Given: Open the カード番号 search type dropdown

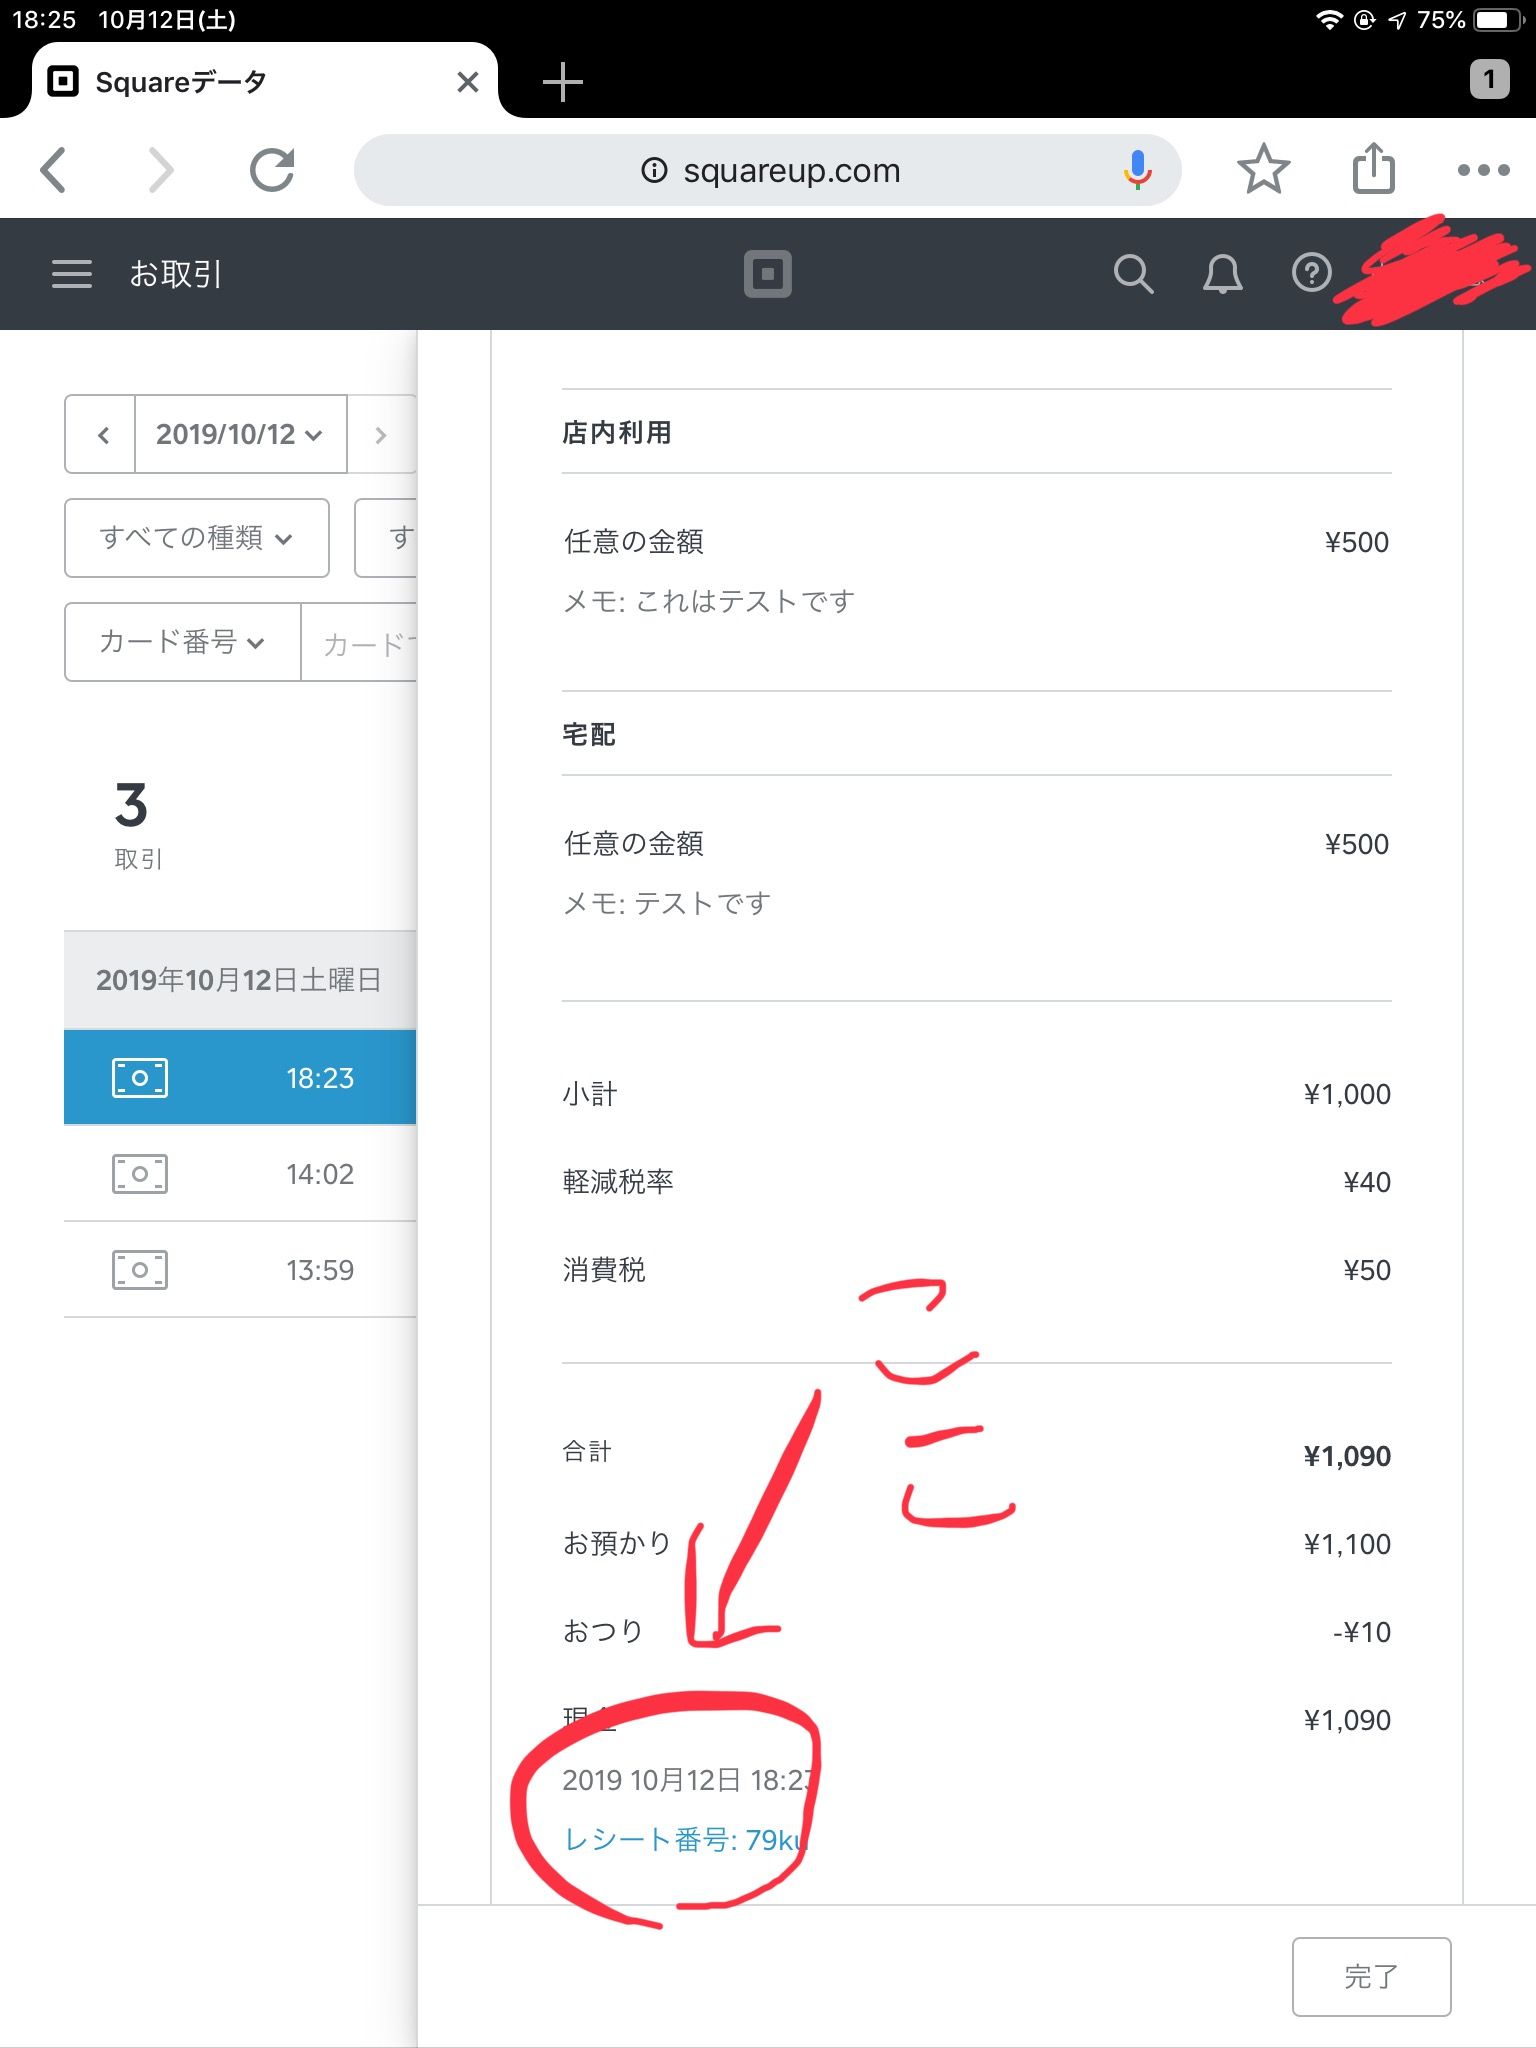Looking at the screenshot, I should (x=183, y=642).
